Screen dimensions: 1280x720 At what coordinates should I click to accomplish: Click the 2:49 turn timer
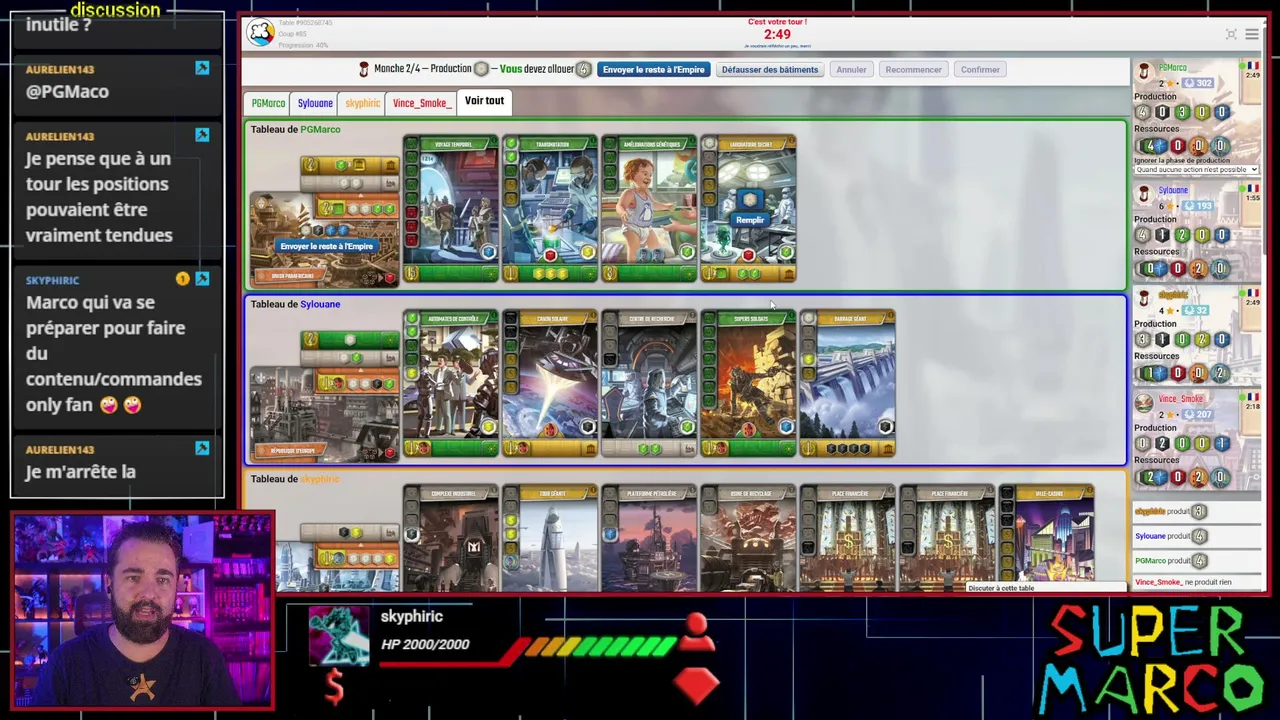click(777, 34)
